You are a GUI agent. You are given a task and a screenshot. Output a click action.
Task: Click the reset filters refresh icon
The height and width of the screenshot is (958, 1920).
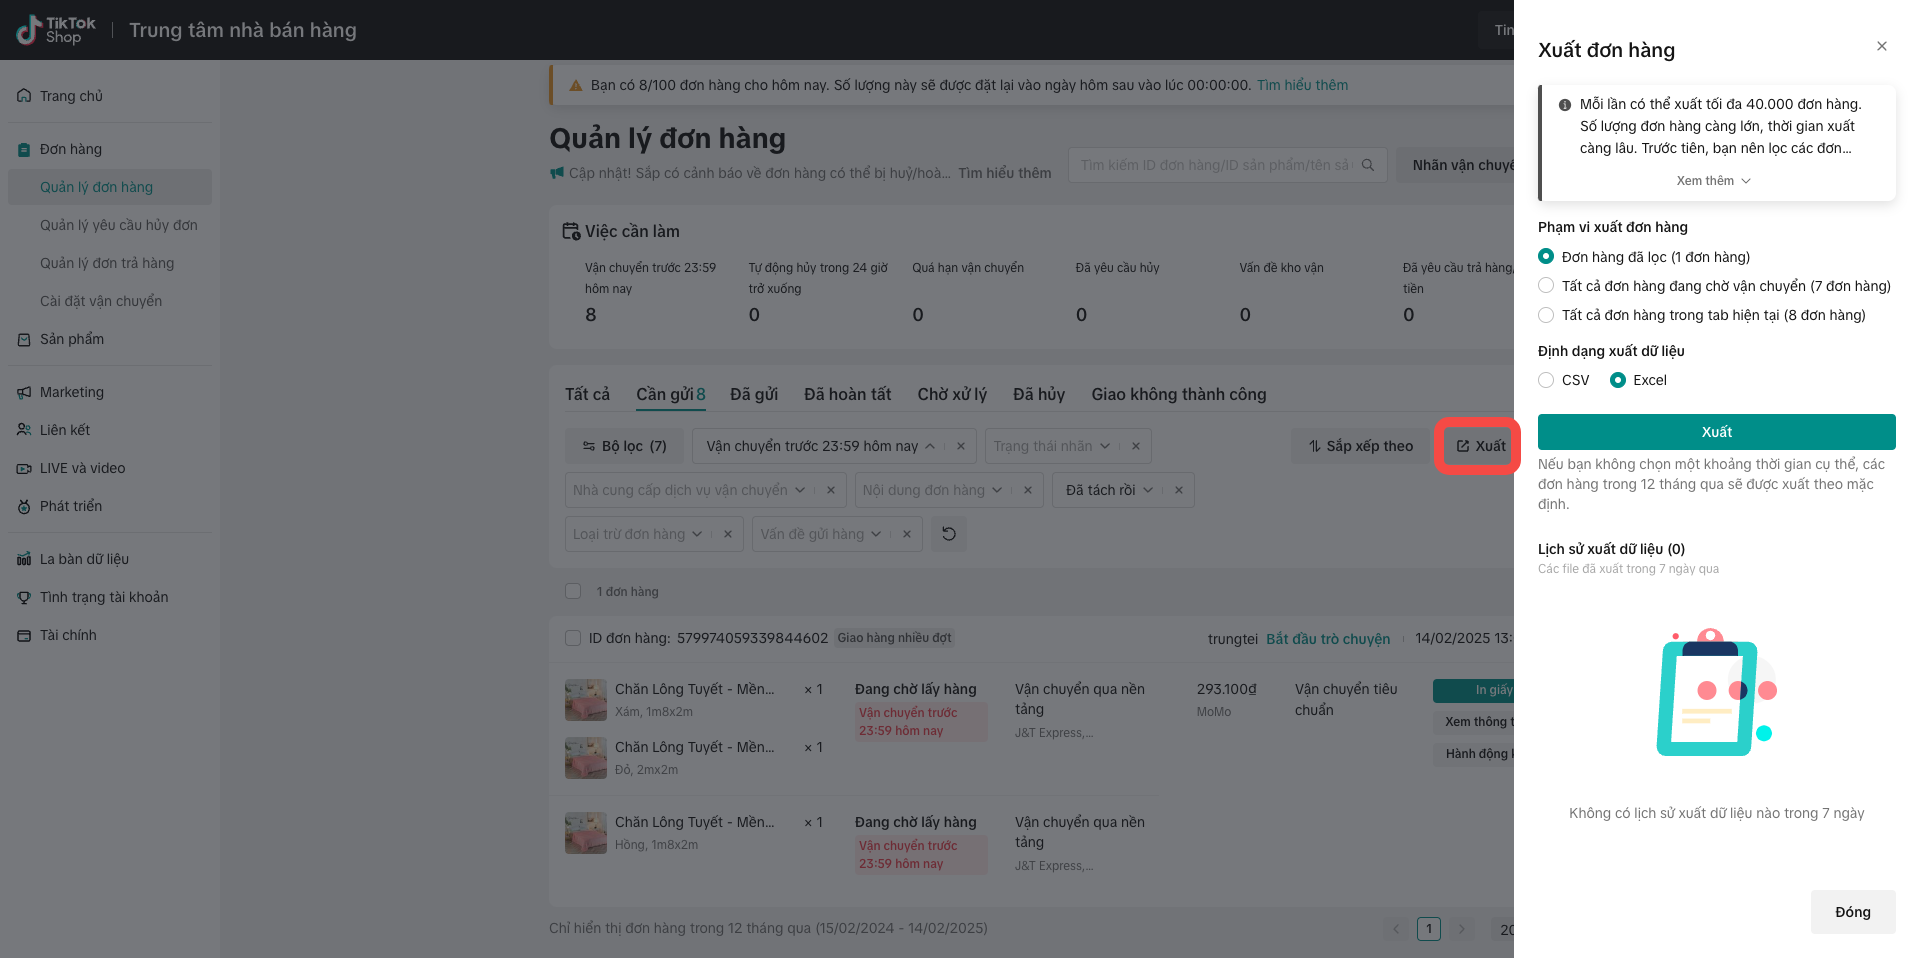(948, 534)
